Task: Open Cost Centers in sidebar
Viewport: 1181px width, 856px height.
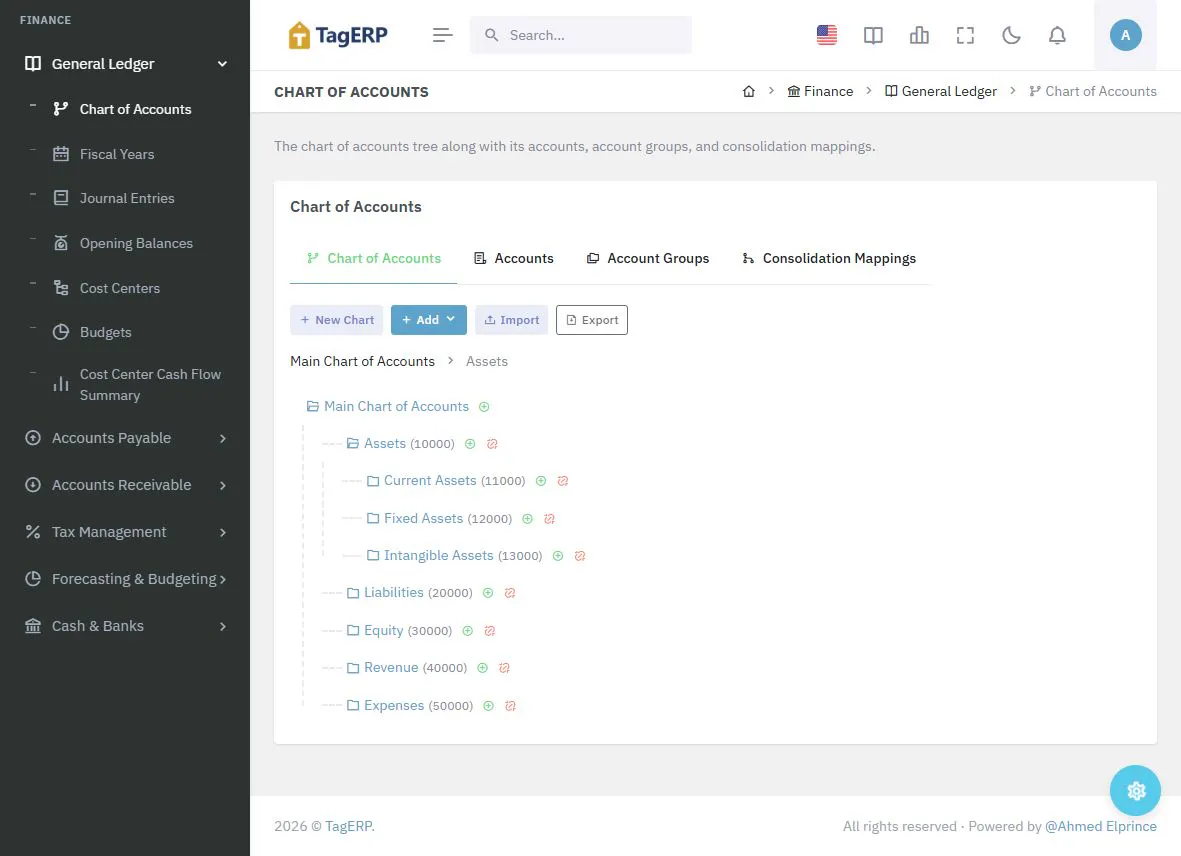Action: pyautogui.click(x=120, y=288)
